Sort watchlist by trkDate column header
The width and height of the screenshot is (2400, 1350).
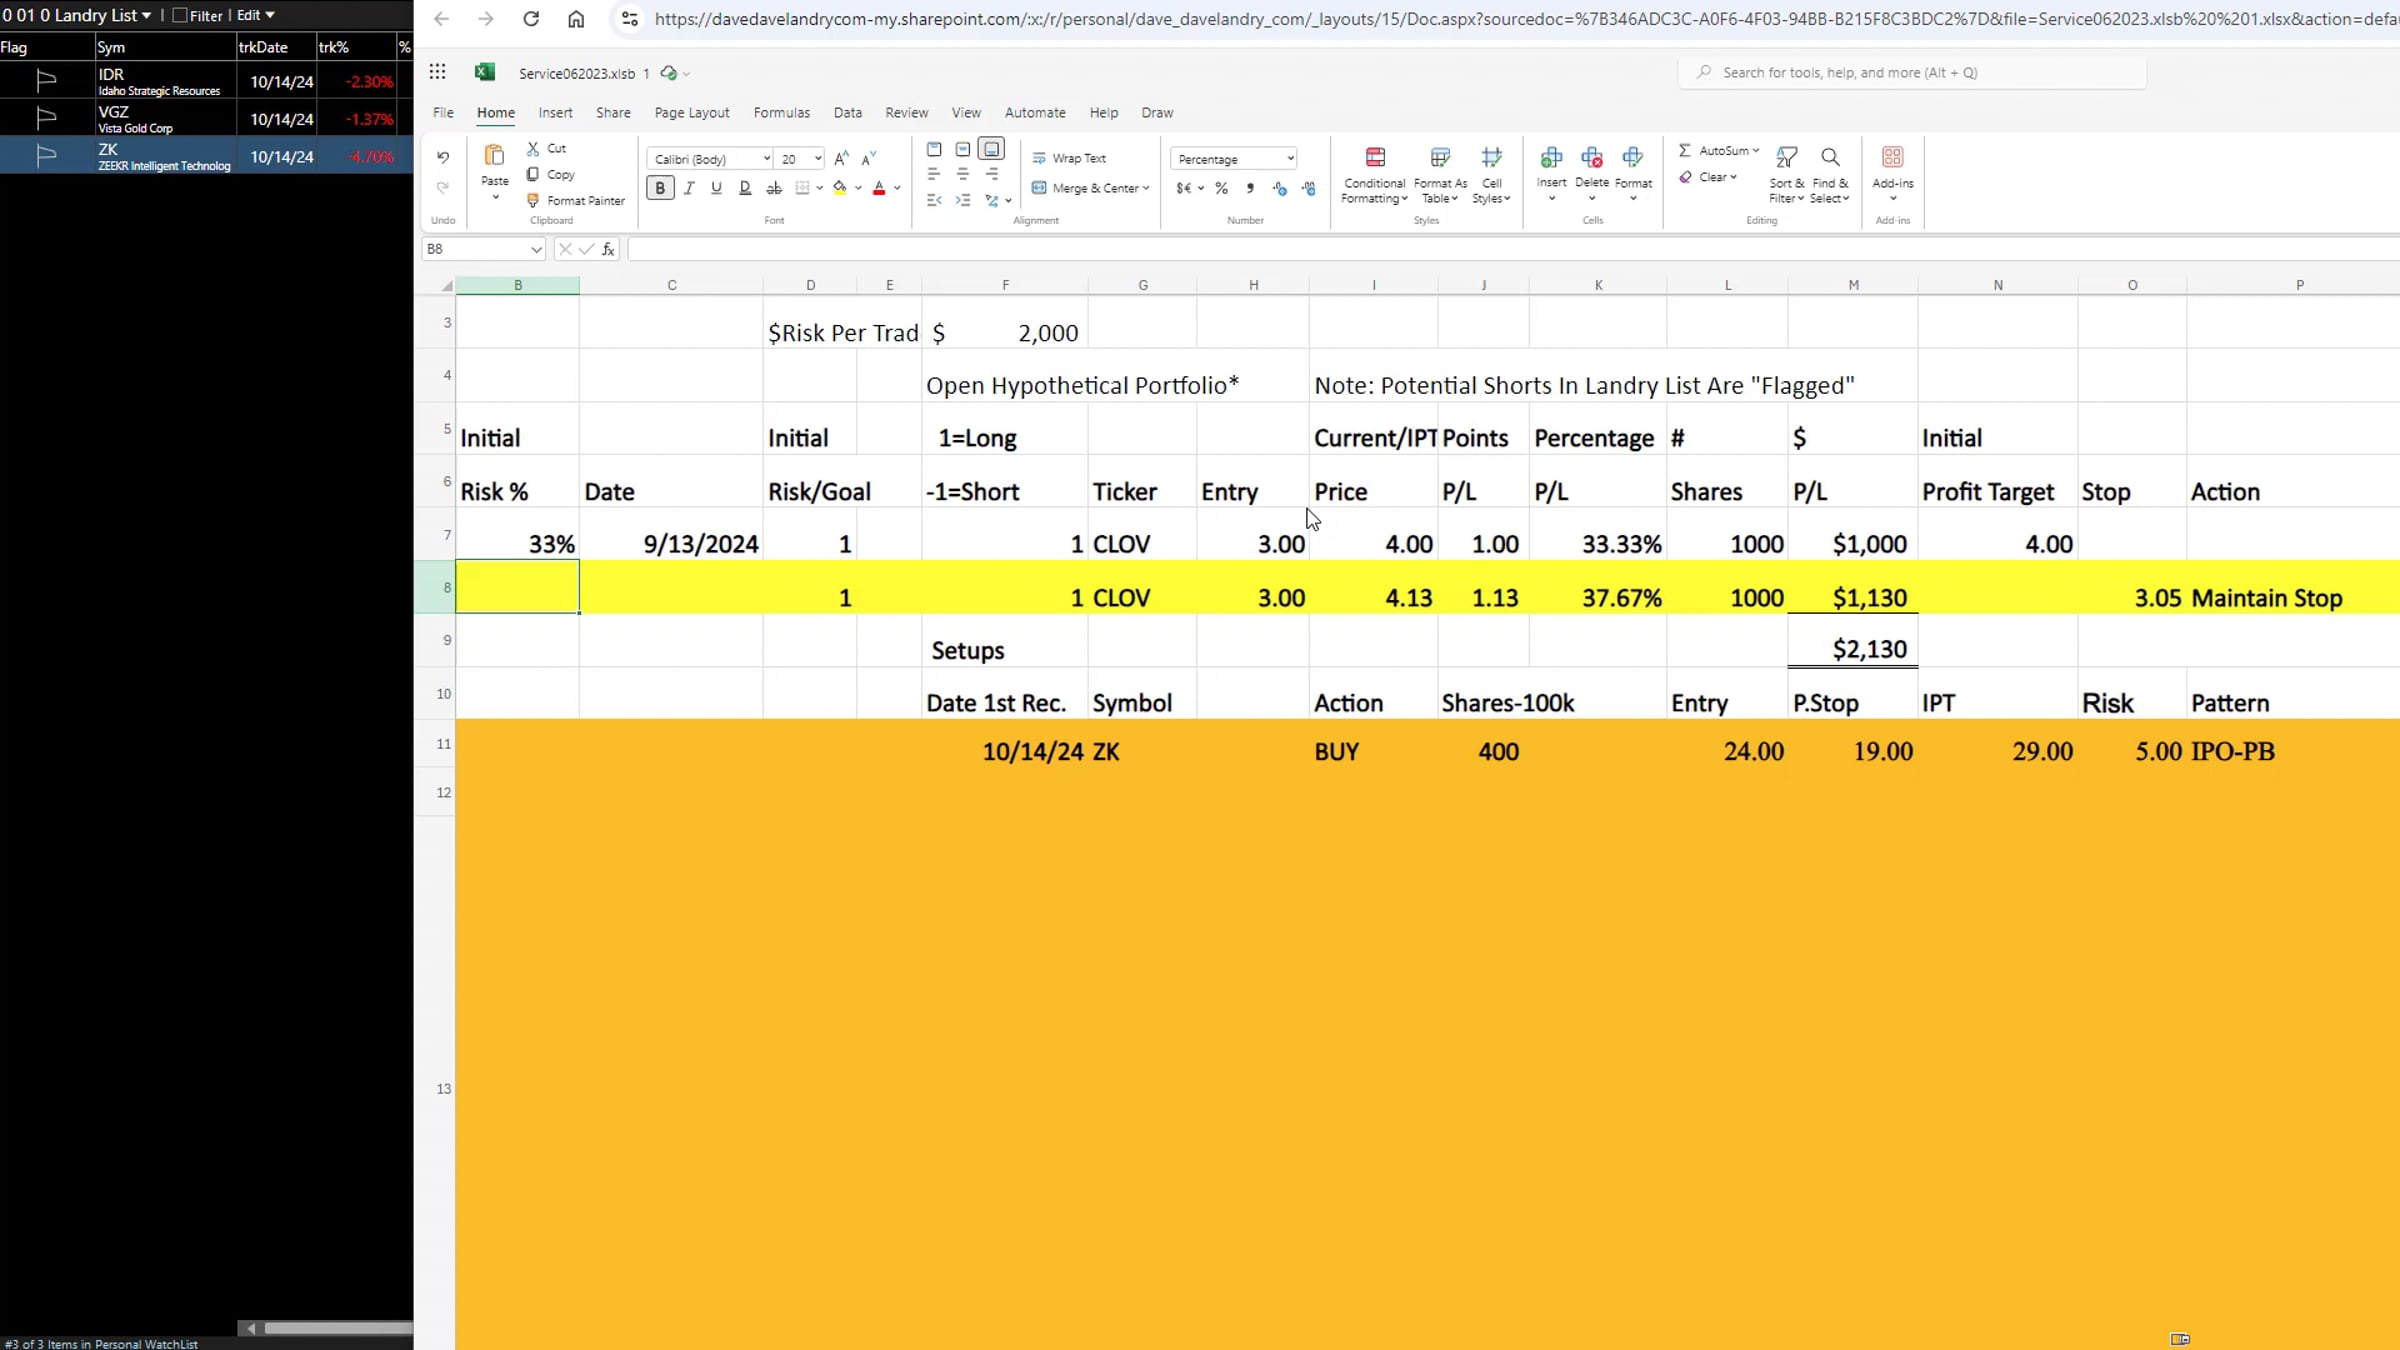point(277,47)
